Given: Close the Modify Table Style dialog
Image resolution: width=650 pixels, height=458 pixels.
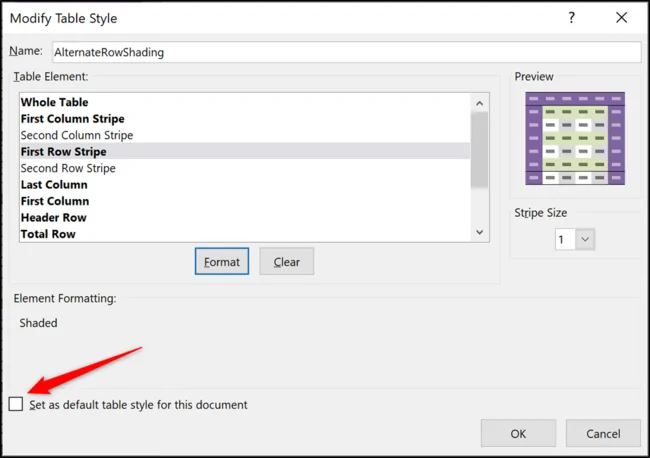Looking at the screenshot, I should click(621, 18).
